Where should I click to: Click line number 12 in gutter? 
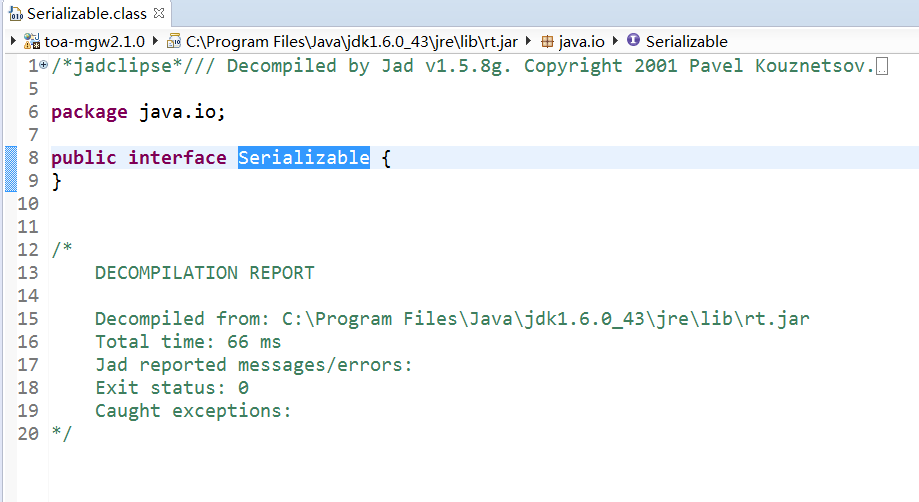point(28,250)
